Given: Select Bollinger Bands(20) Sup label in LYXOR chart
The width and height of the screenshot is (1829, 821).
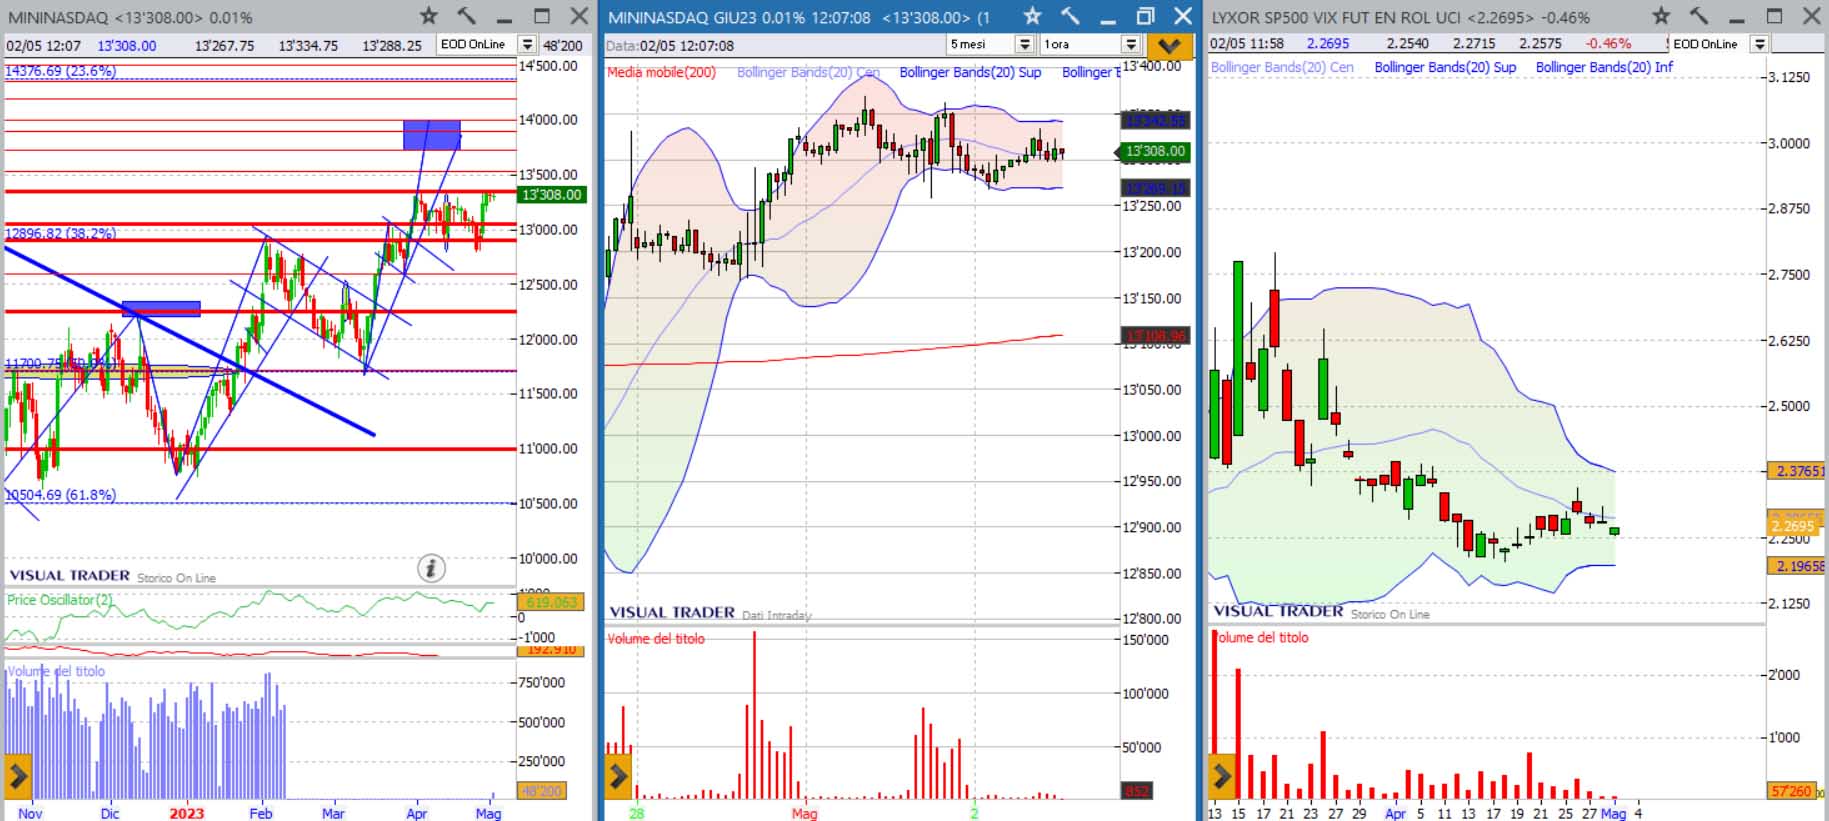Looking at the screenshot, I should (1445, 67).
